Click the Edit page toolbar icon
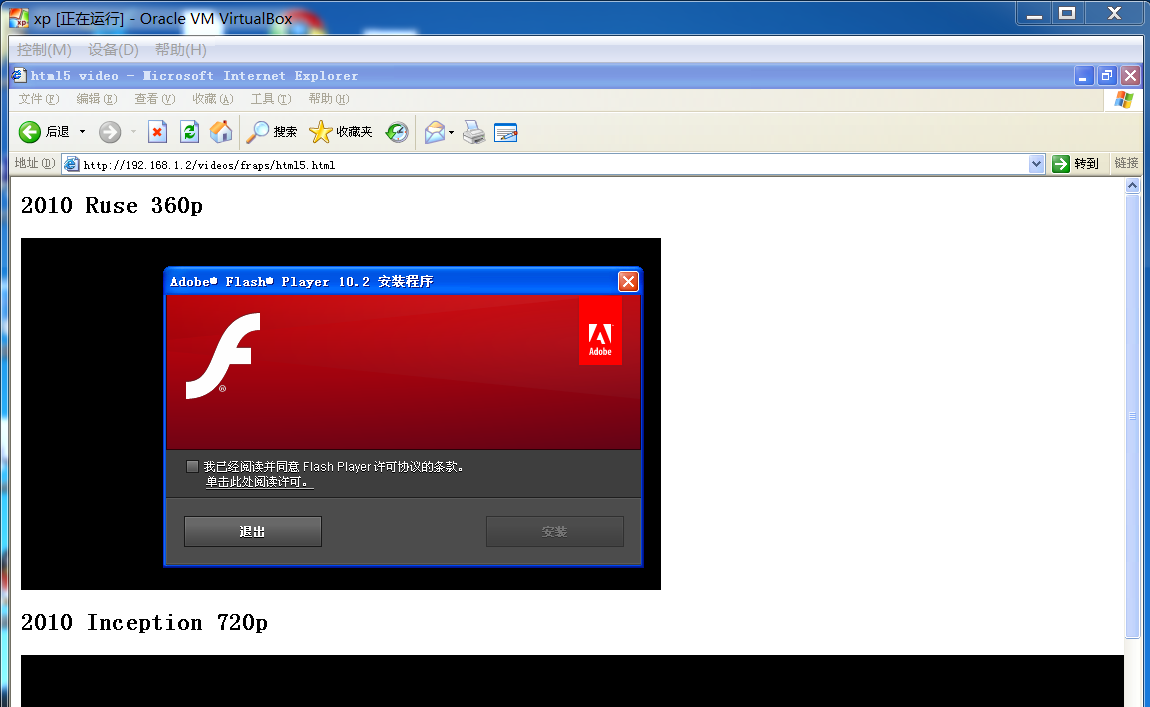 point(505,132)
